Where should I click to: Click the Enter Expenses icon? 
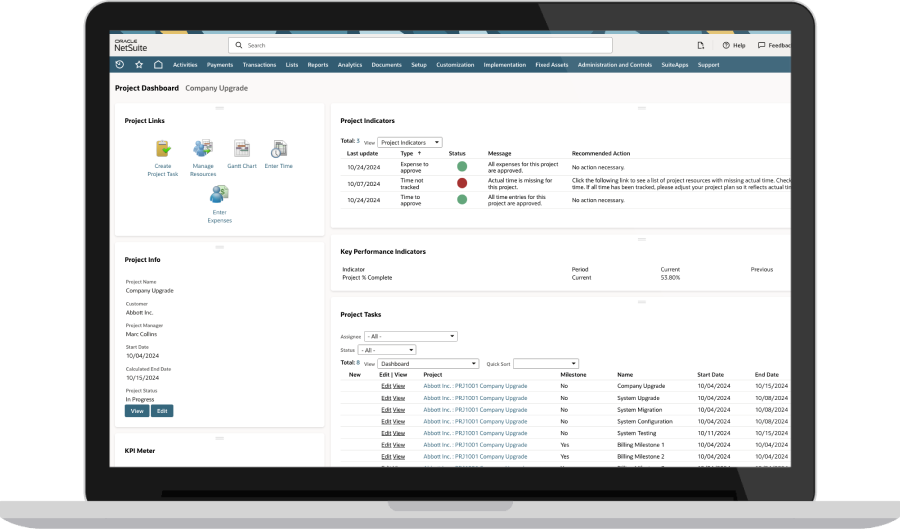click(220, 197)
